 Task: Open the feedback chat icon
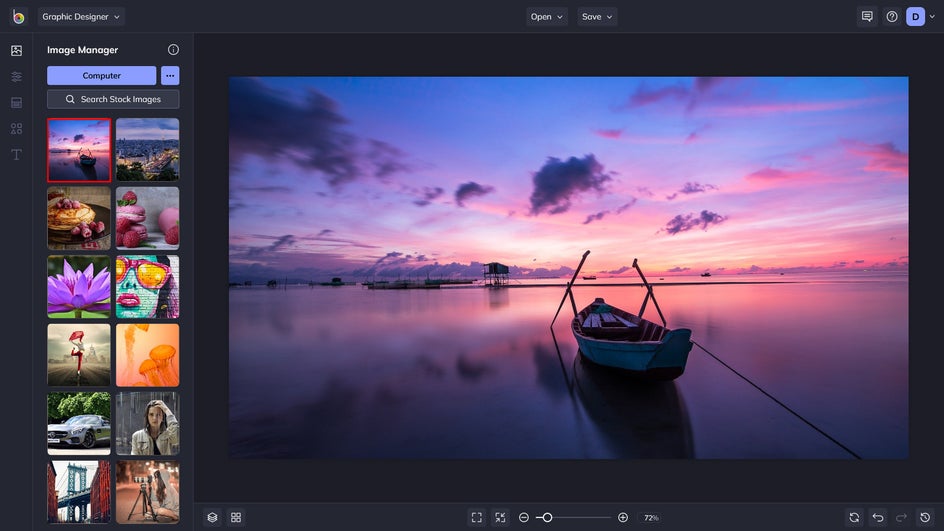click(x=867, y=17)
